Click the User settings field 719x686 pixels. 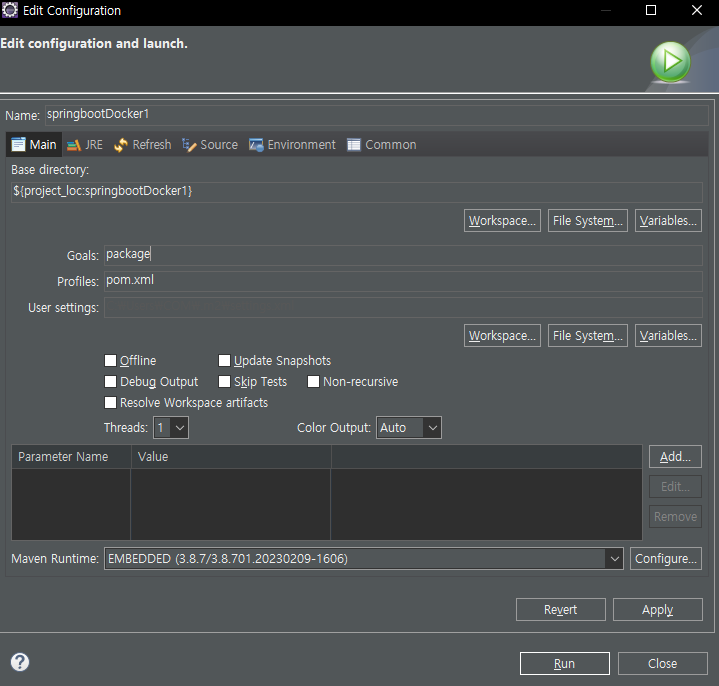tap(403, 307)
